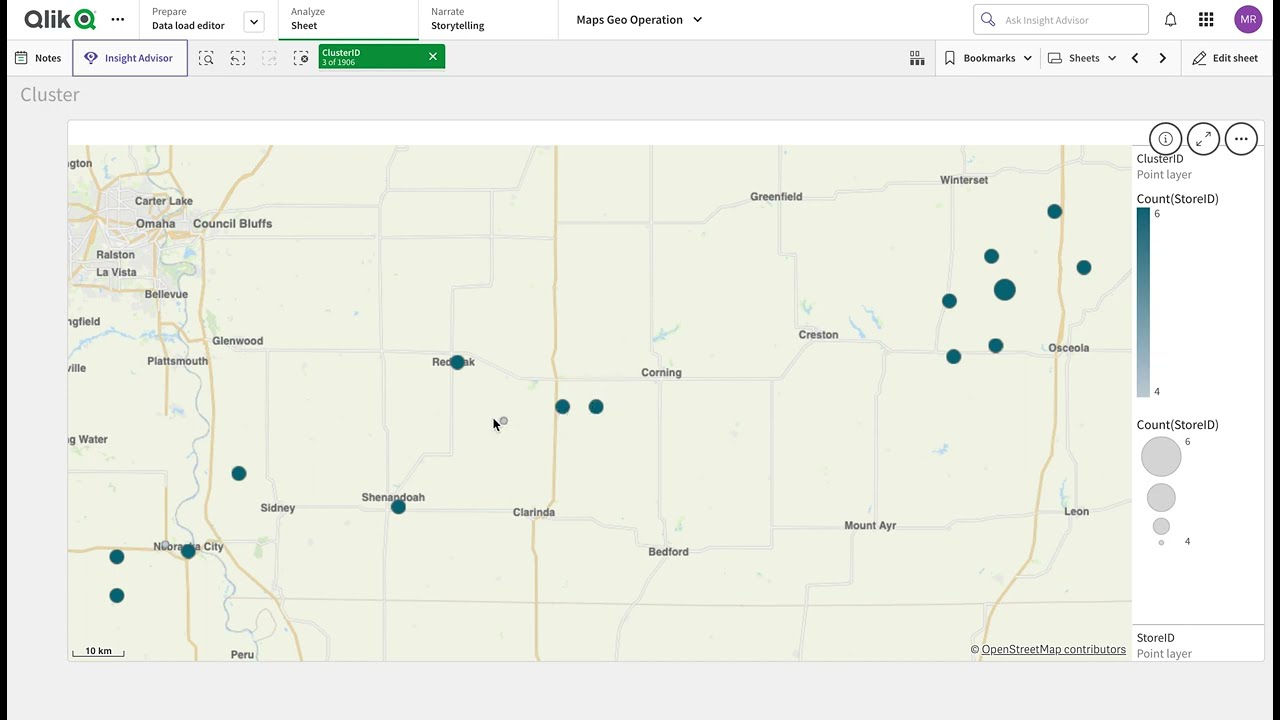Image resolution: width=1280 pixels, height=720 pixels.
Task: Open the selections tool grid icon
Action: [917, 58]
